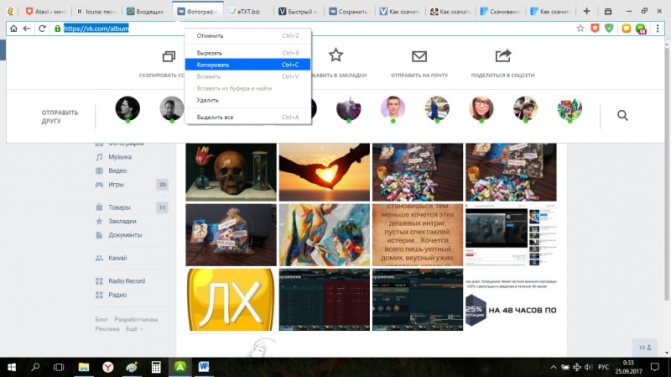Bookmark the page with the address bar star

(580, 29)
